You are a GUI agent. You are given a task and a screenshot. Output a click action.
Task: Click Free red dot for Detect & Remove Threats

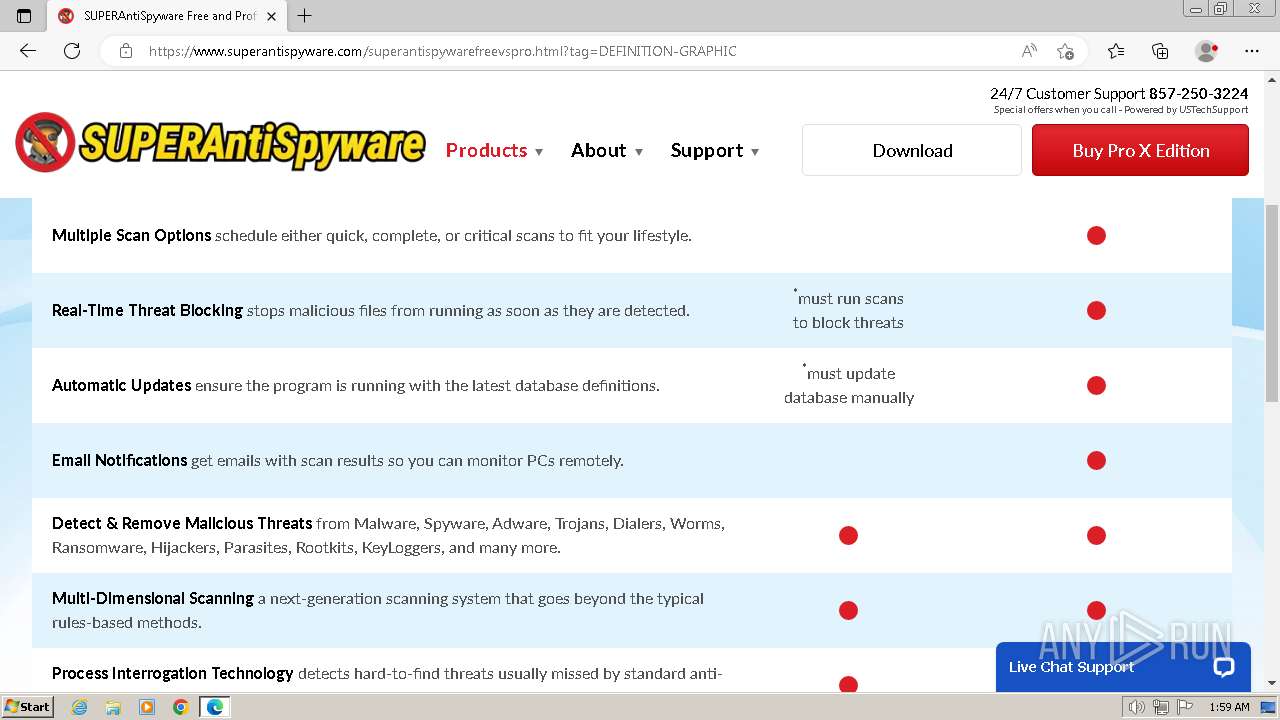pos(848,535)
